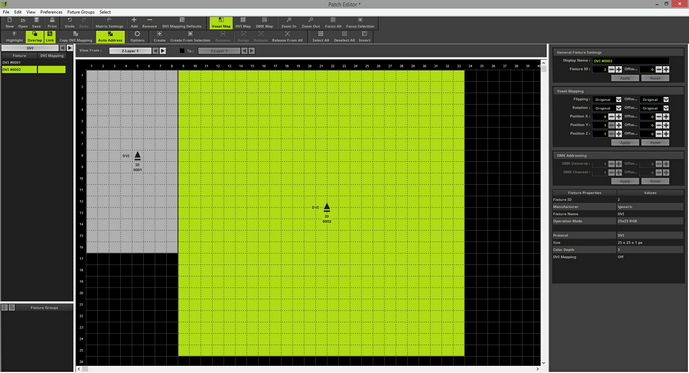Click Reset under Voxel Mapping
The height and width of the screenshot is (373, 689).
click(x=655, y=143)
